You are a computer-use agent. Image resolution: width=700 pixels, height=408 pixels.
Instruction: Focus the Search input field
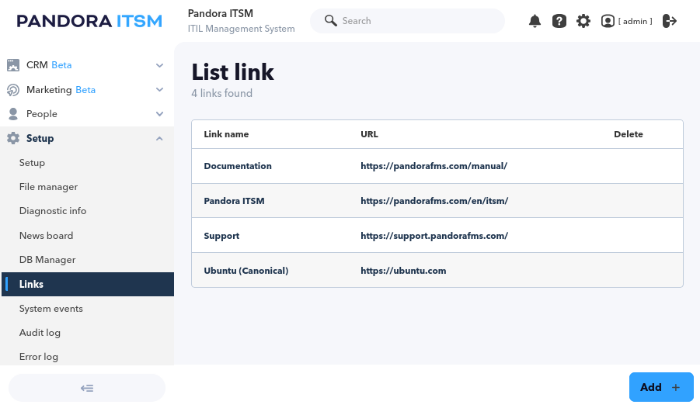click(407, 21)
